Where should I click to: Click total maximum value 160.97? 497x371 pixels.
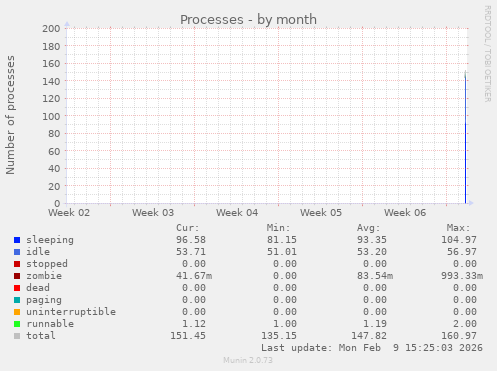click(x=459, y=336)
